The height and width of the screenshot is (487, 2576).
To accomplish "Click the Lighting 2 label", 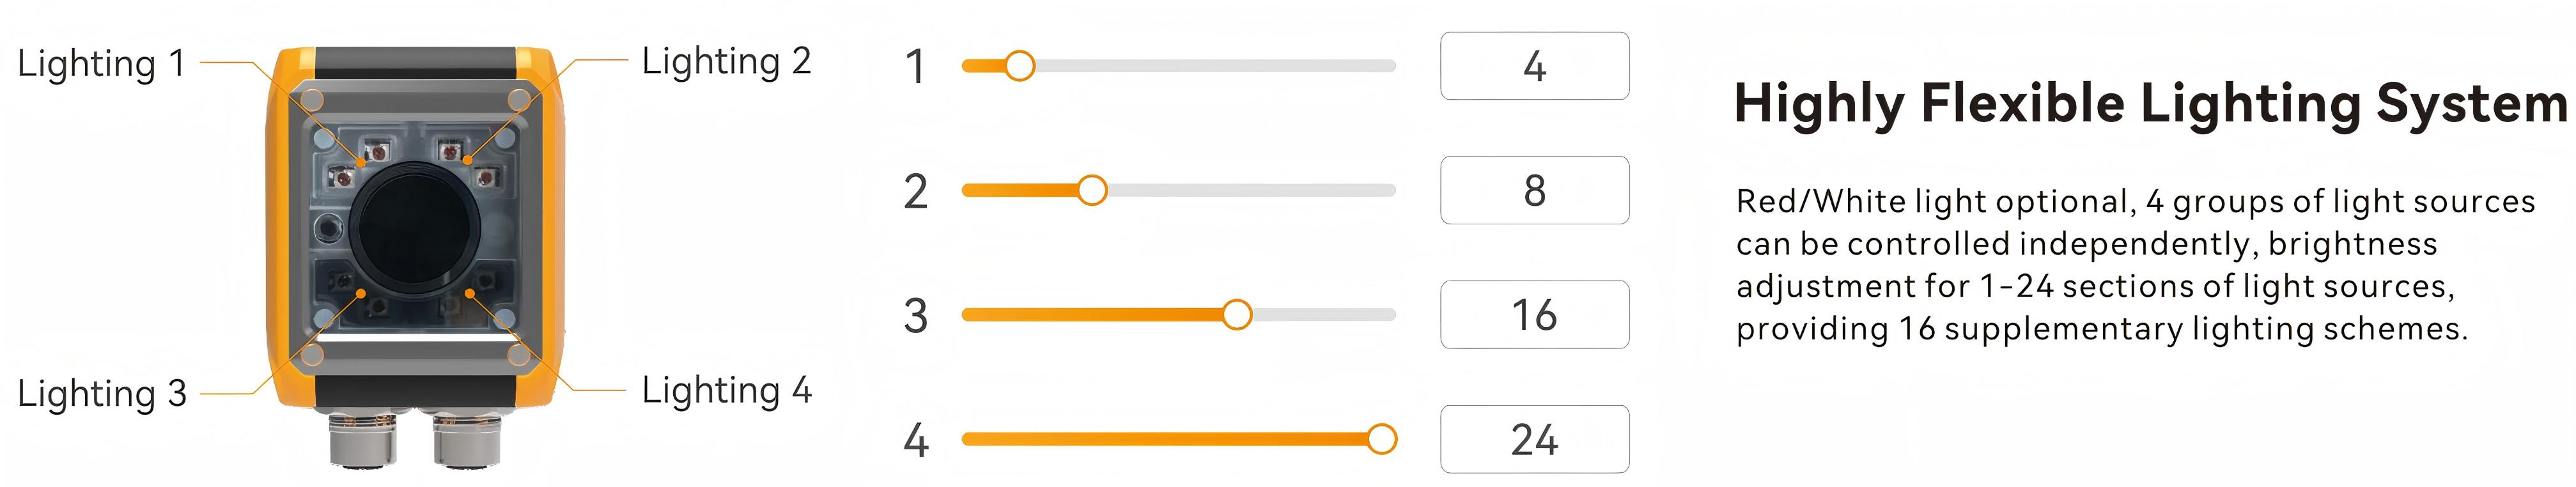I will tap(726, 62).
